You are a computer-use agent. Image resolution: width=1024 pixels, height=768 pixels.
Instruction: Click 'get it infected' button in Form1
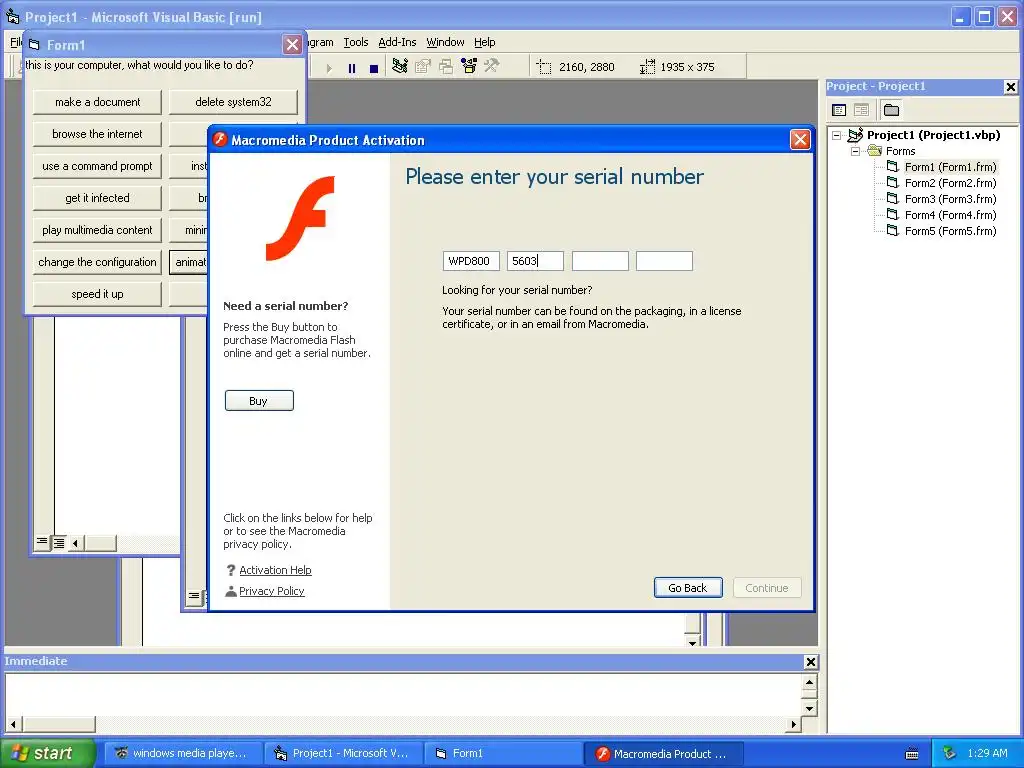pyautogui.click(x=97, y=198)
